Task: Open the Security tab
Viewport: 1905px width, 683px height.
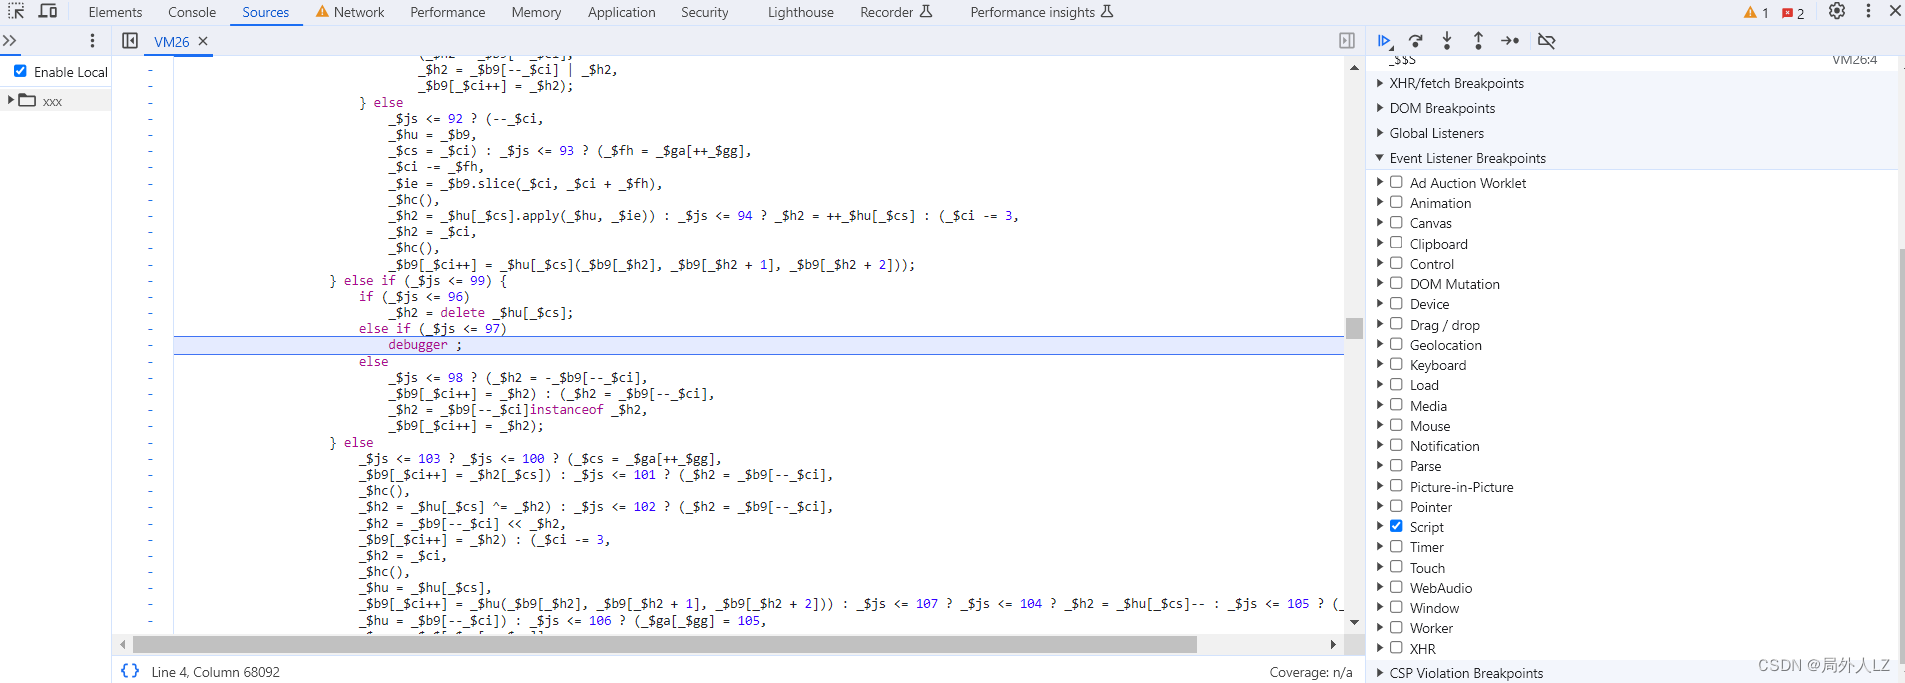Action: tap(705, 12)
